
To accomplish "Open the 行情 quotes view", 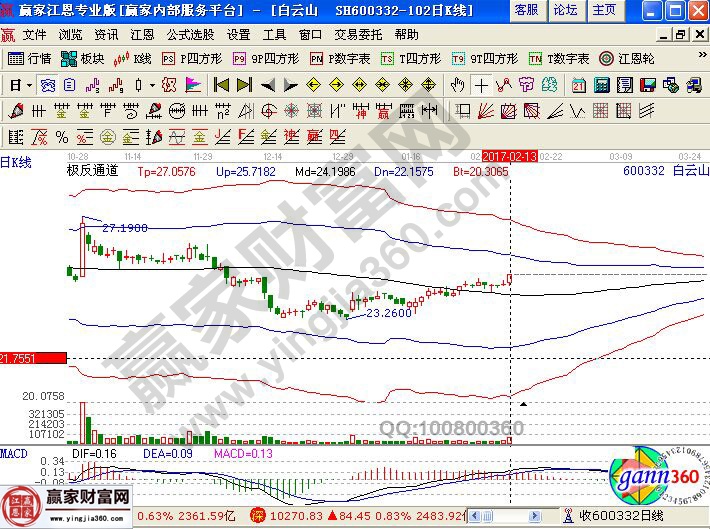I will (x=29, y=58).
